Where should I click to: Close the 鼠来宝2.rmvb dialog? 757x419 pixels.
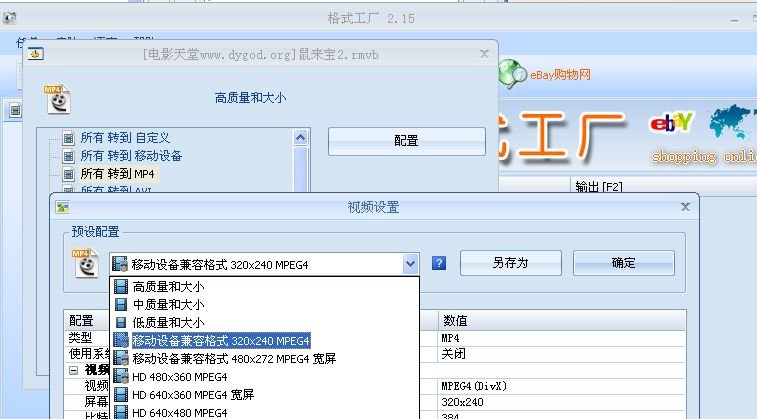coord(485,54)
